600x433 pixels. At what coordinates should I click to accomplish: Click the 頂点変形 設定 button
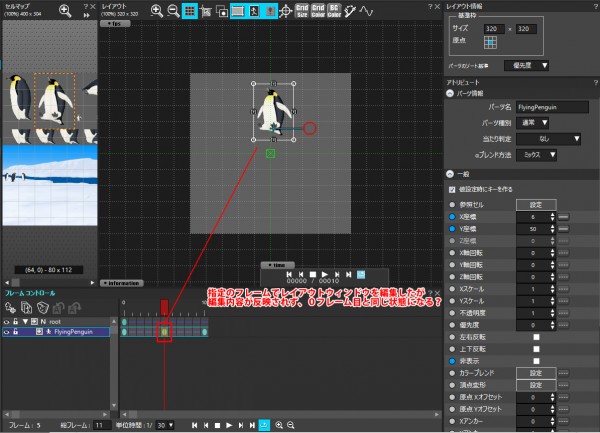coord(536,385)
